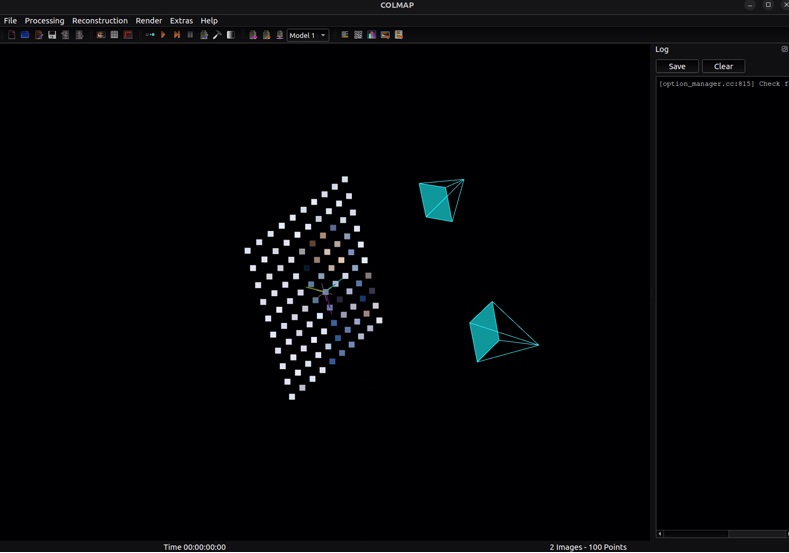Open the Extras menu

[181, 20]
